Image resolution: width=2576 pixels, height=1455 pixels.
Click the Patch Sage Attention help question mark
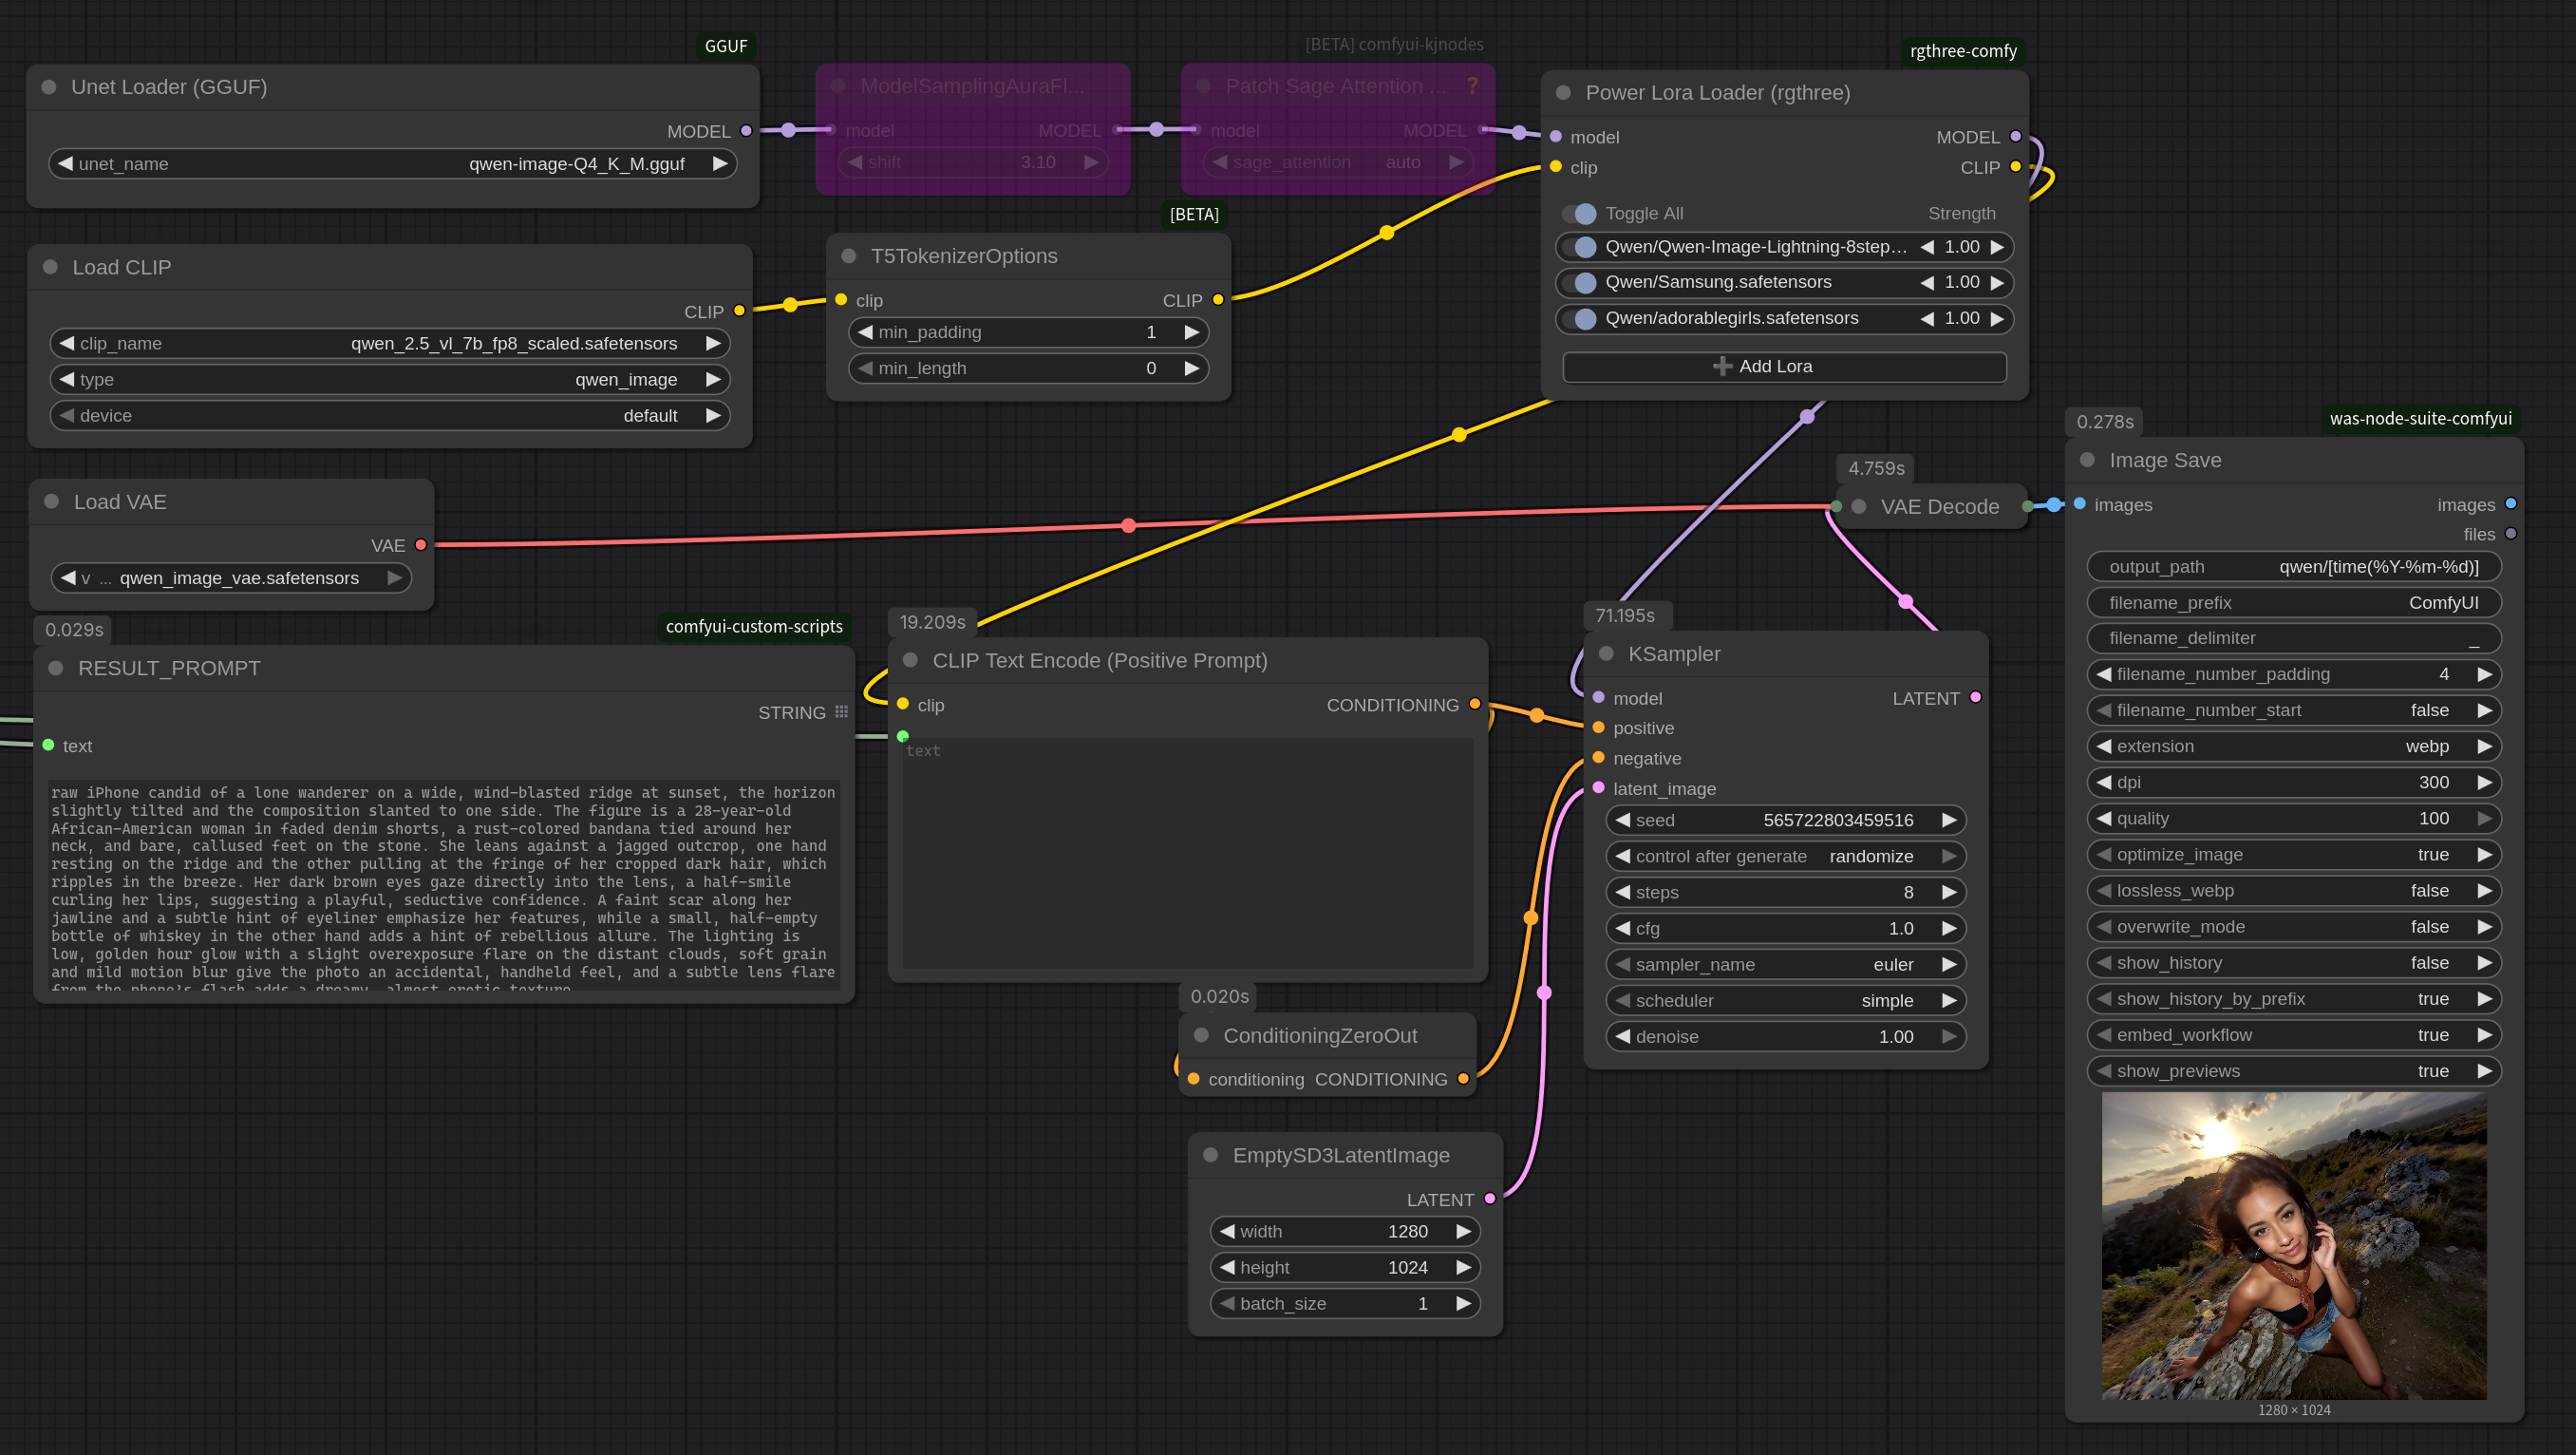[x=1472, y=86]
